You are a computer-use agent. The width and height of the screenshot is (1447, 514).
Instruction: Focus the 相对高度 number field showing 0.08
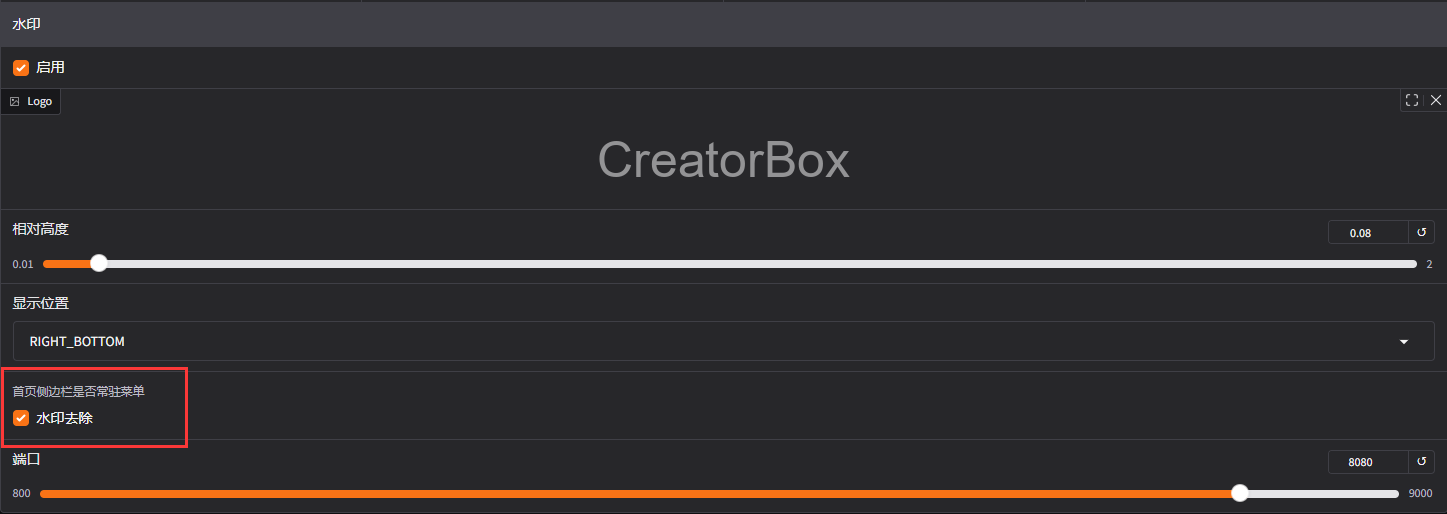tap(1367, 233)
